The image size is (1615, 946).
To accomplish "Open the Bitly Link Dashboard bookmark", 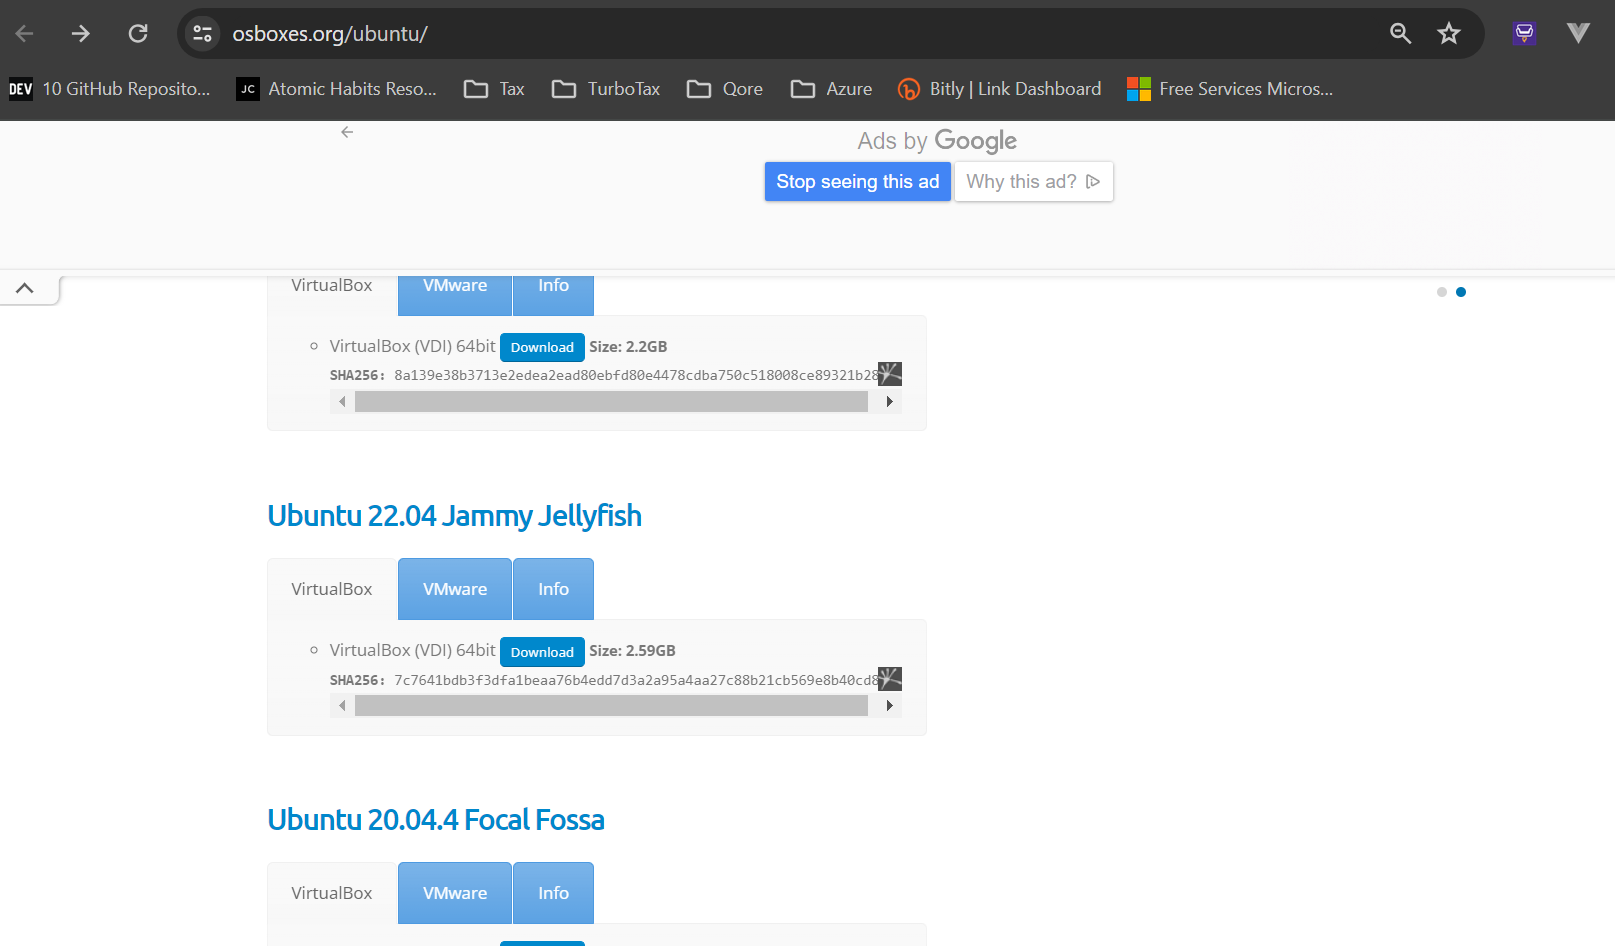I will [1000, 89].
